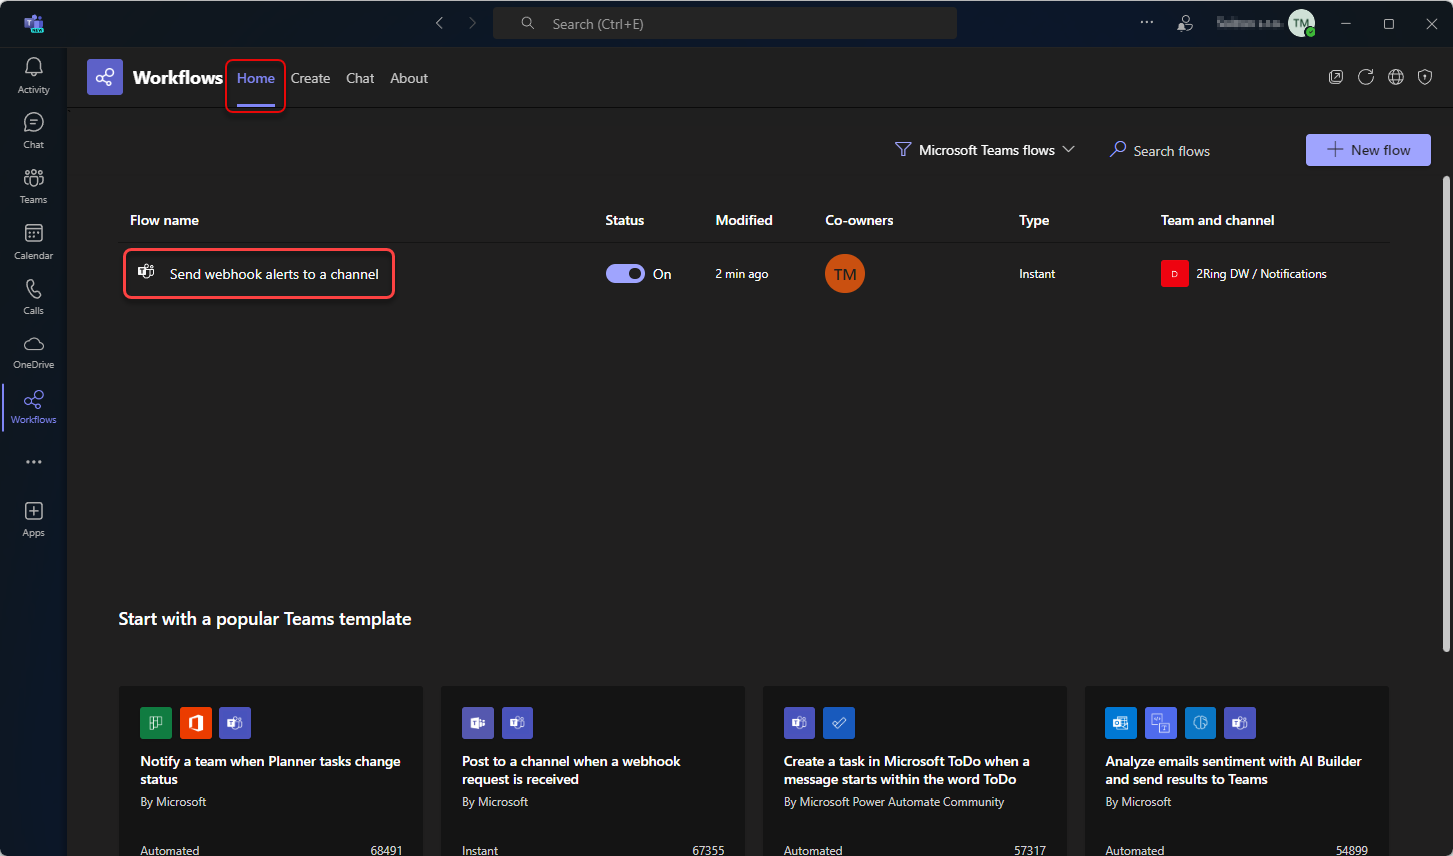Open the sidebar more apps ellipsis
This screenshot has height=856, width=1453.
[33, 462]
